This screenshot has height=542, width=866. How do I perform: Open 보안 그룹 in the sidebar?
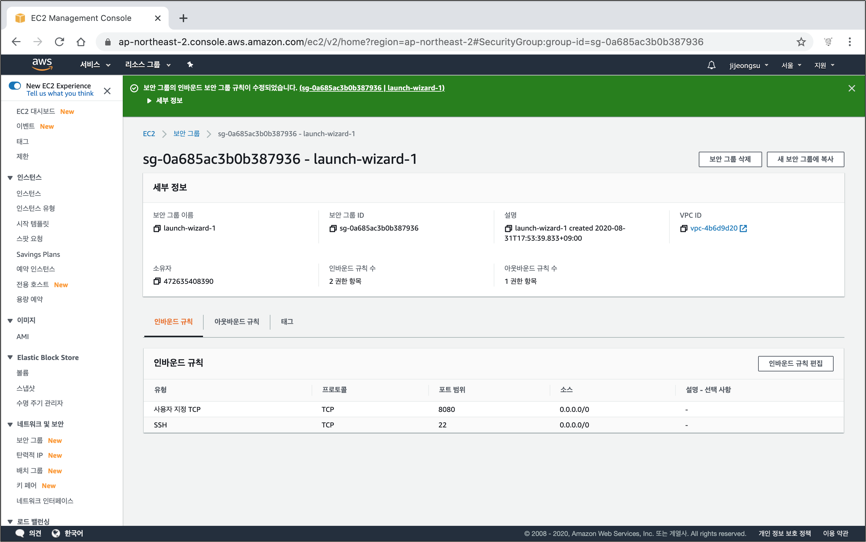pos(29,440)
